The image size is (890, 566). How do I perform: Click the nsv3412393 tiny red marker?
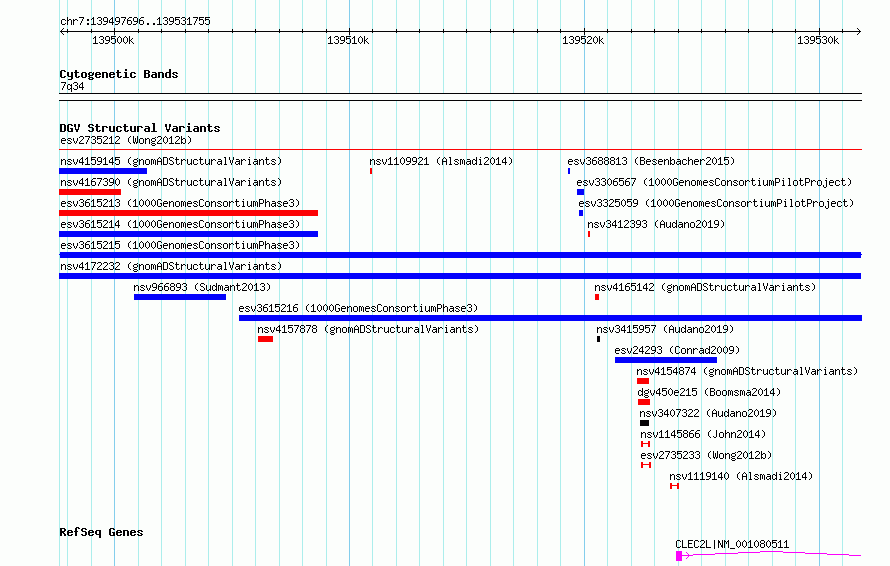coord(589,234)
